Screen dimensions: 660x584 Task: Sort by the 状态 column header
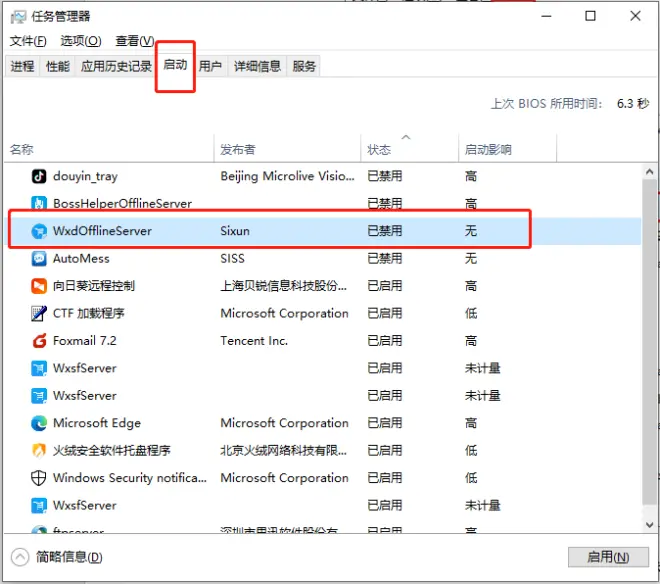pos(410,149)
